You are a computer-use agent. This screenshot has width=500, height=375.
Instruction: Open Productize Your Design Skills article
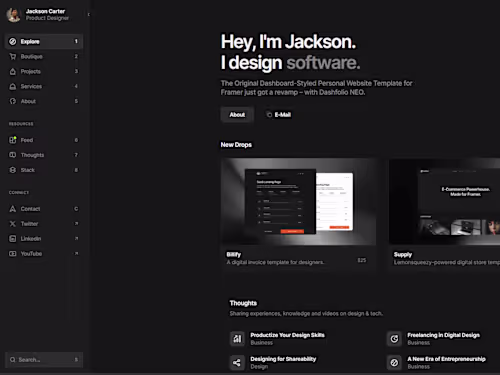287,335
